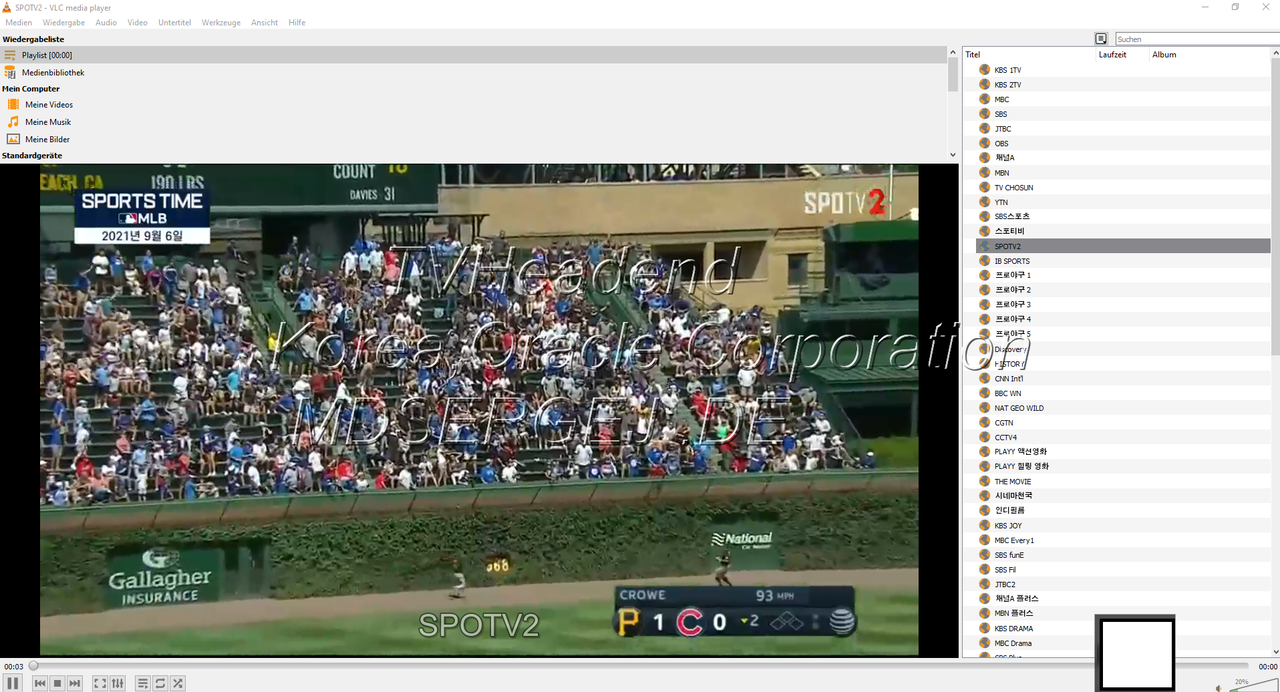This screenshot has width=1280, height=692.
Task: Toggle the playlist view icon
Action: tap(143, 683)
